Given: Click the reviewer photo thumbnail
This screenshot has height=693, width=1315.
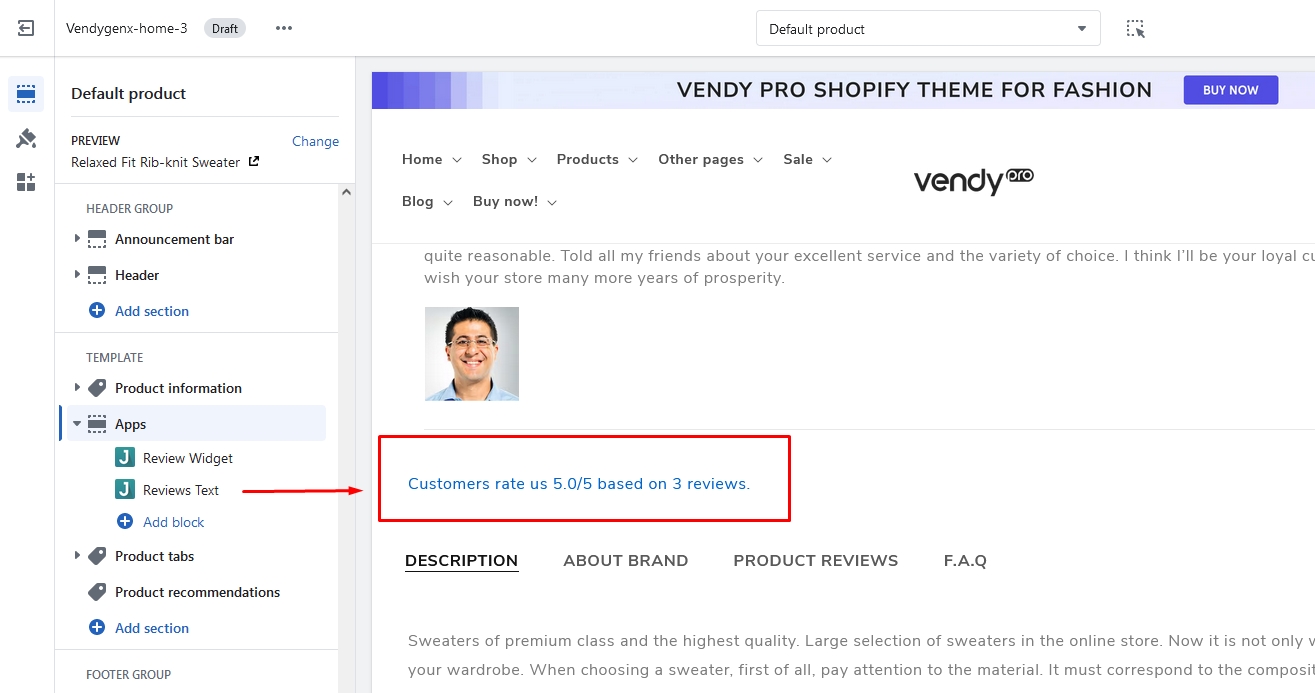Looking at the screenshot, I should click(x=472, y=354).
